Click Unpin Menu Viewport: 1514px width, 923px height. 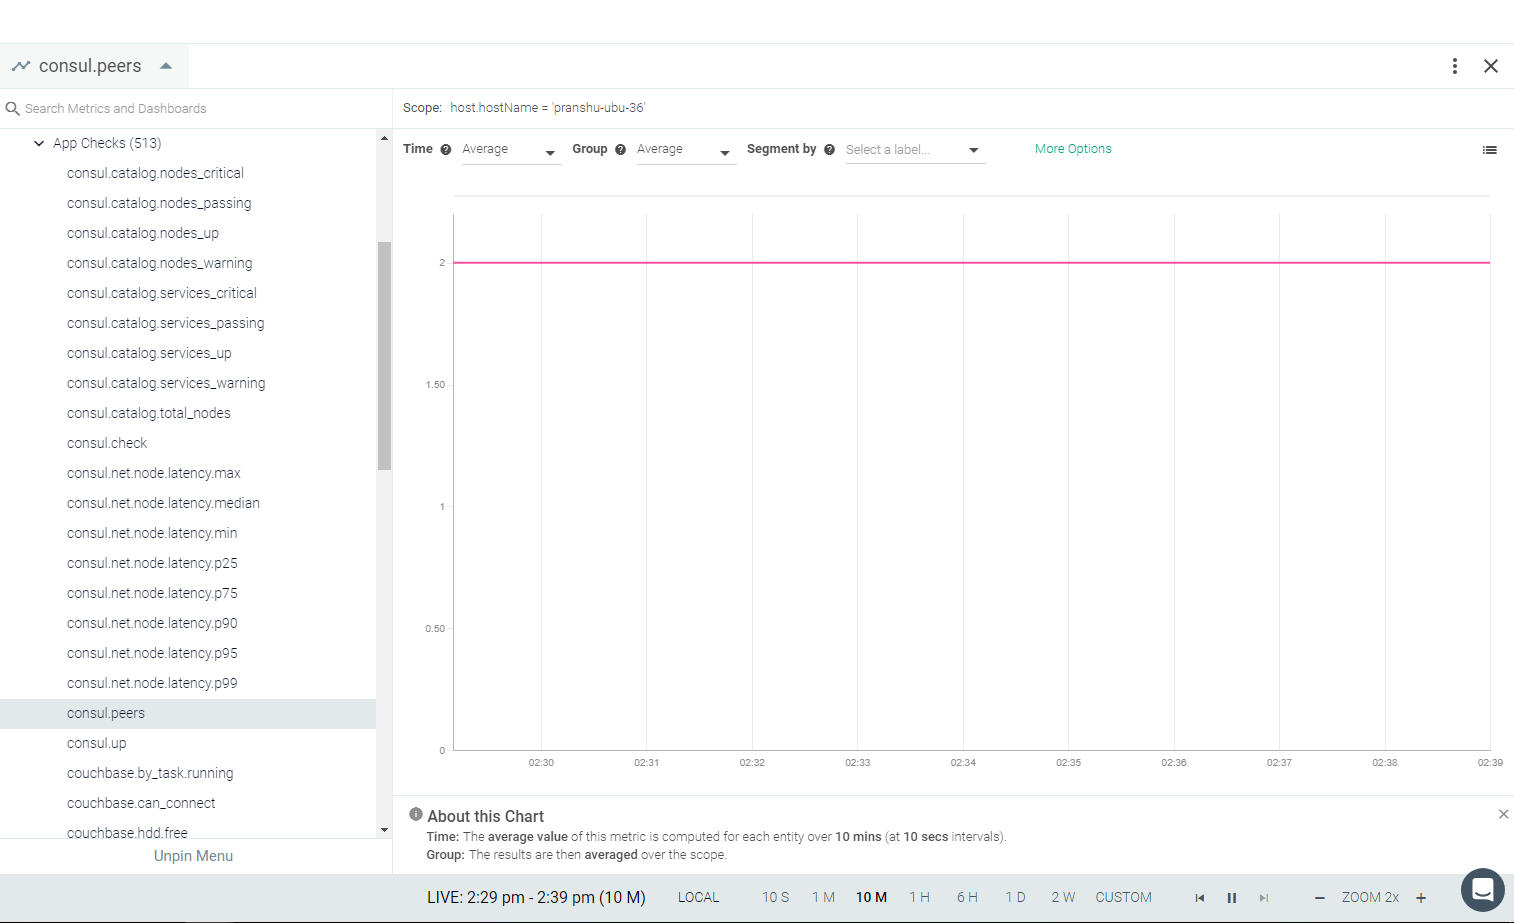click(x=193, y=856)
